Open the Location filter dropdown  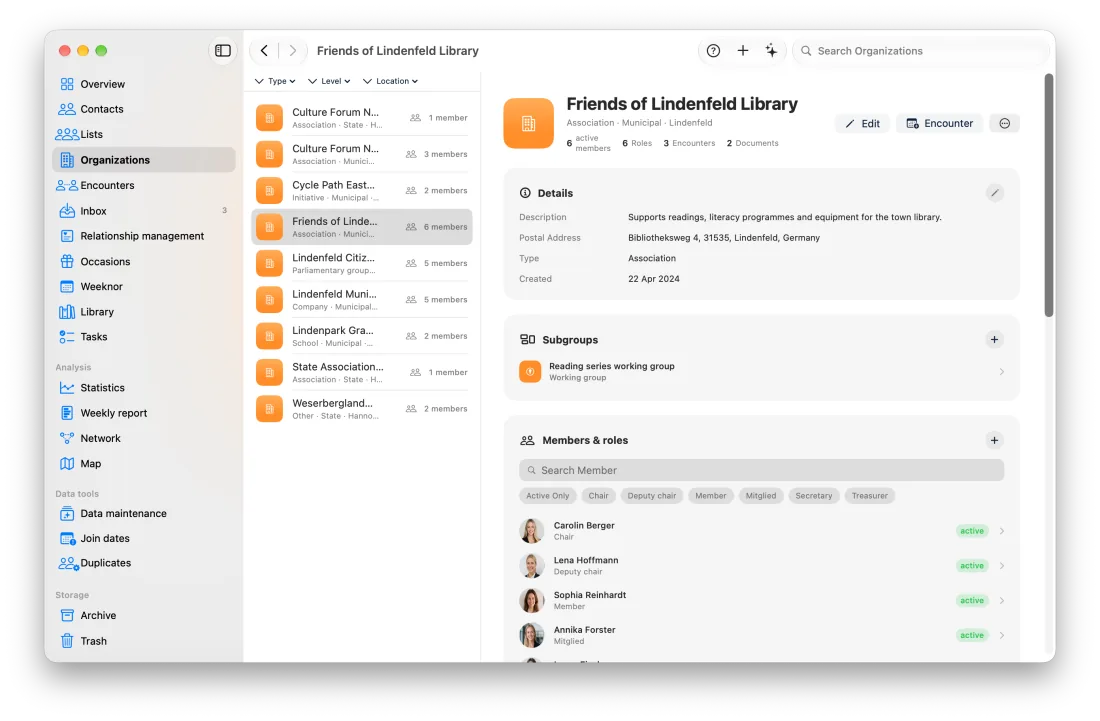pos(390,81)
